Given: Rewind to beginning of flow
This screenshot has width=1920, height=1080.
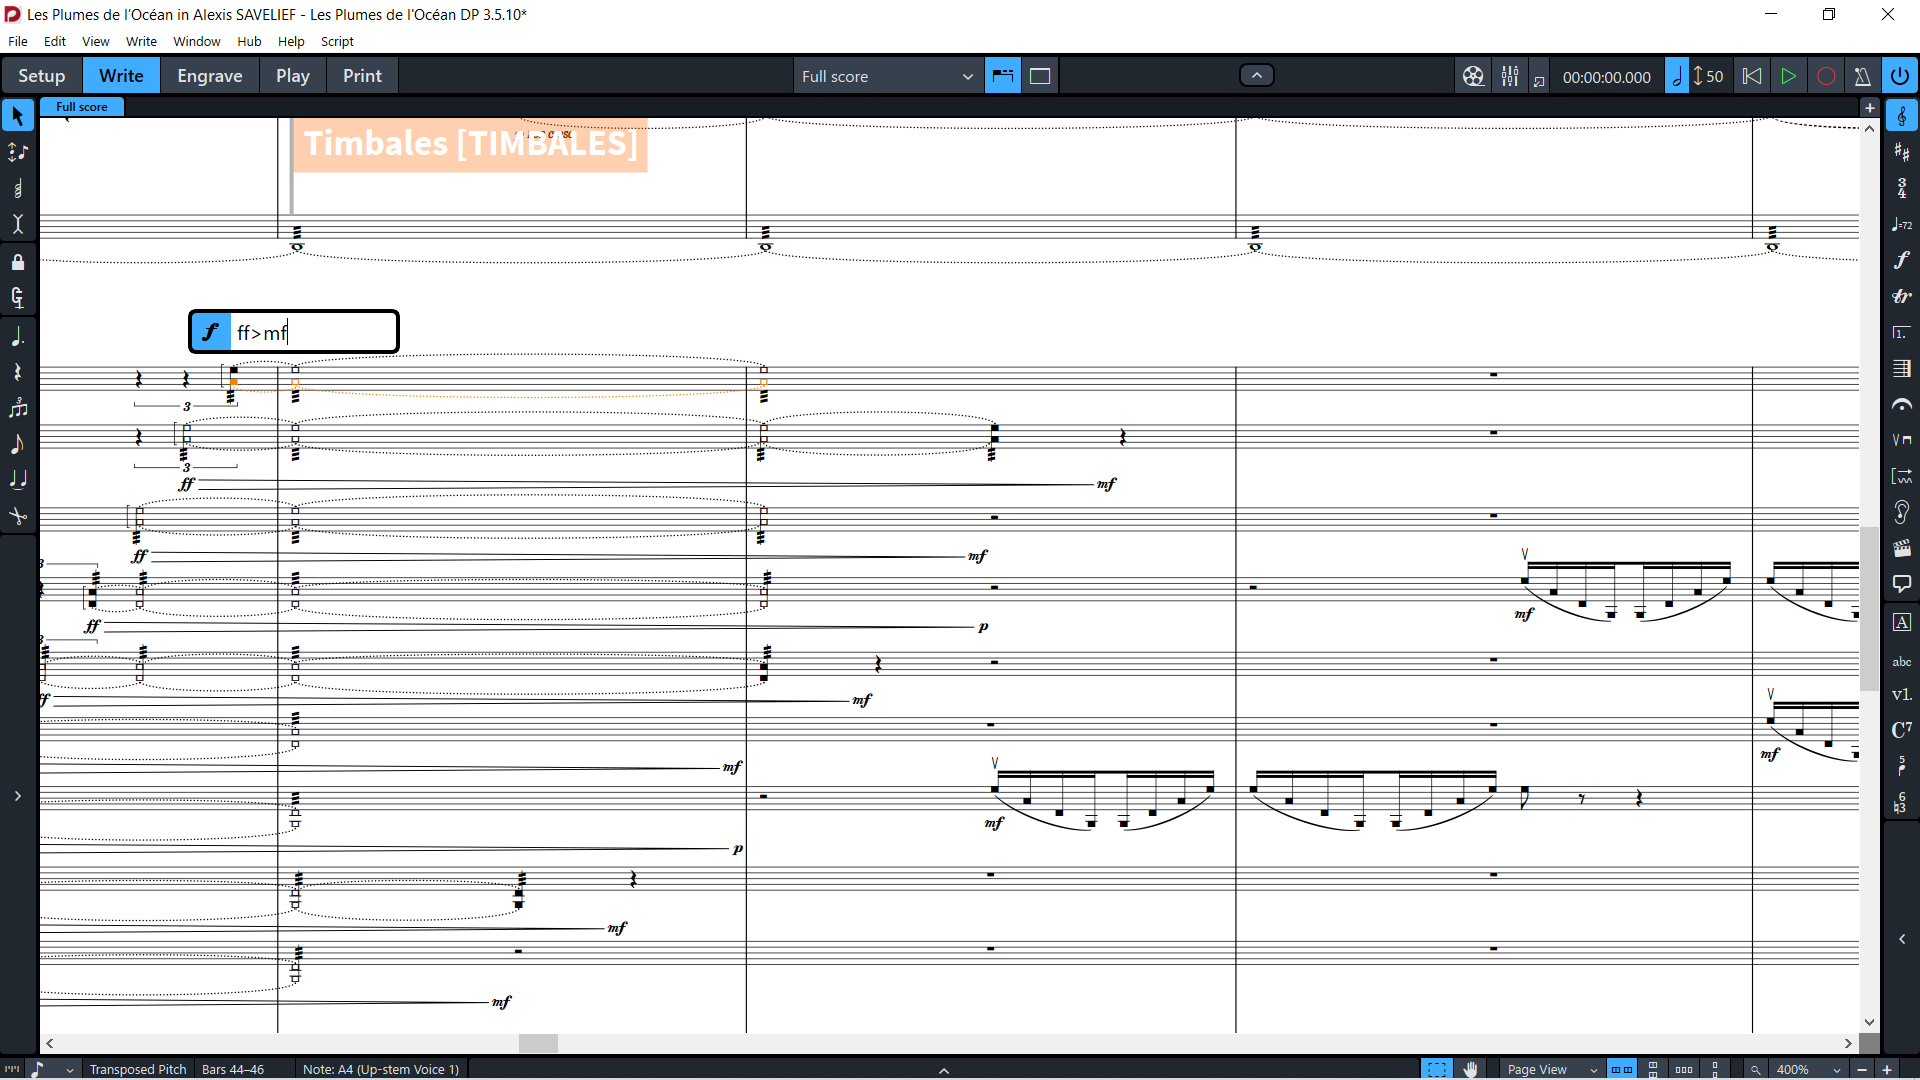Looking at the screenshot, I should 1751,76.
